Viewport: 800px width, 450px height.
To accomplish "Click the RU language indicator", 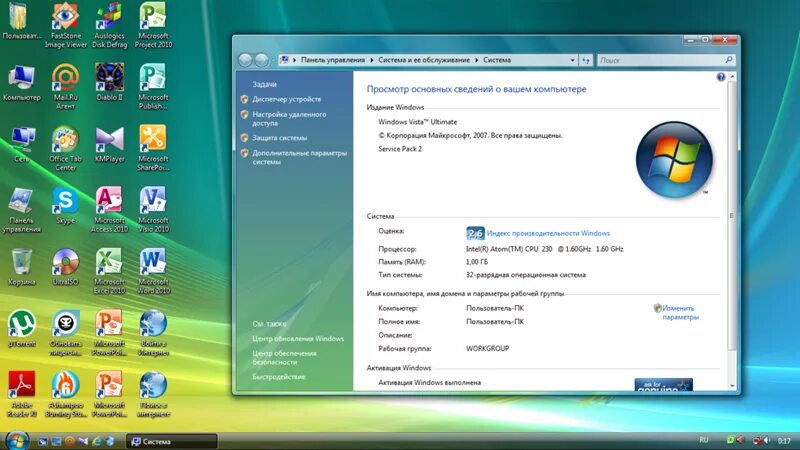I will 704,440.
